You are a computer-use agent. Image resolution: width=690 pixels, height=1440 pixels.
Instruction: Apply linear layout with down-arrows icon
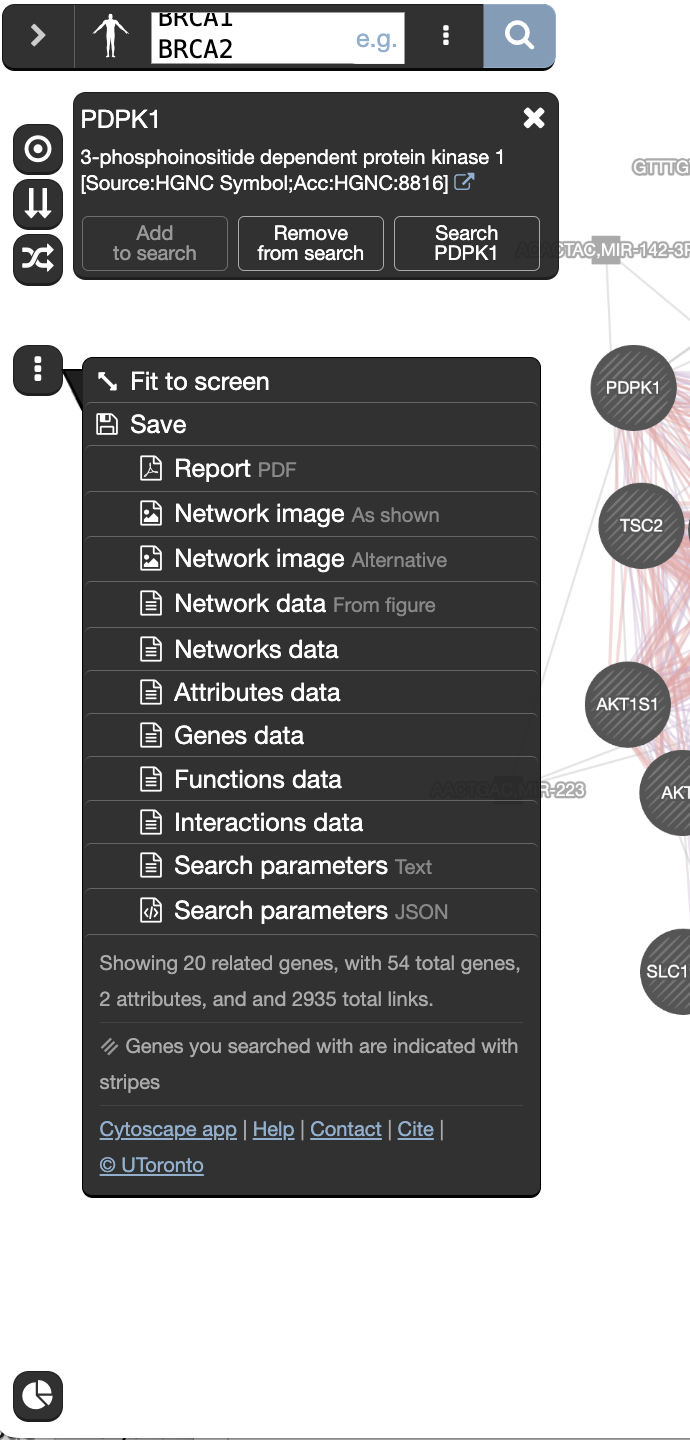[x=38, y=204]
